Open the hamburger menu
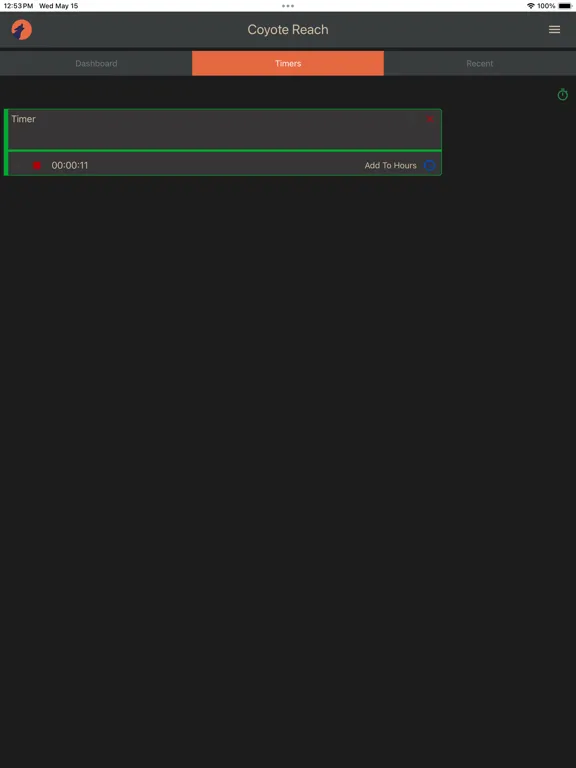 (x=554, y=30)
